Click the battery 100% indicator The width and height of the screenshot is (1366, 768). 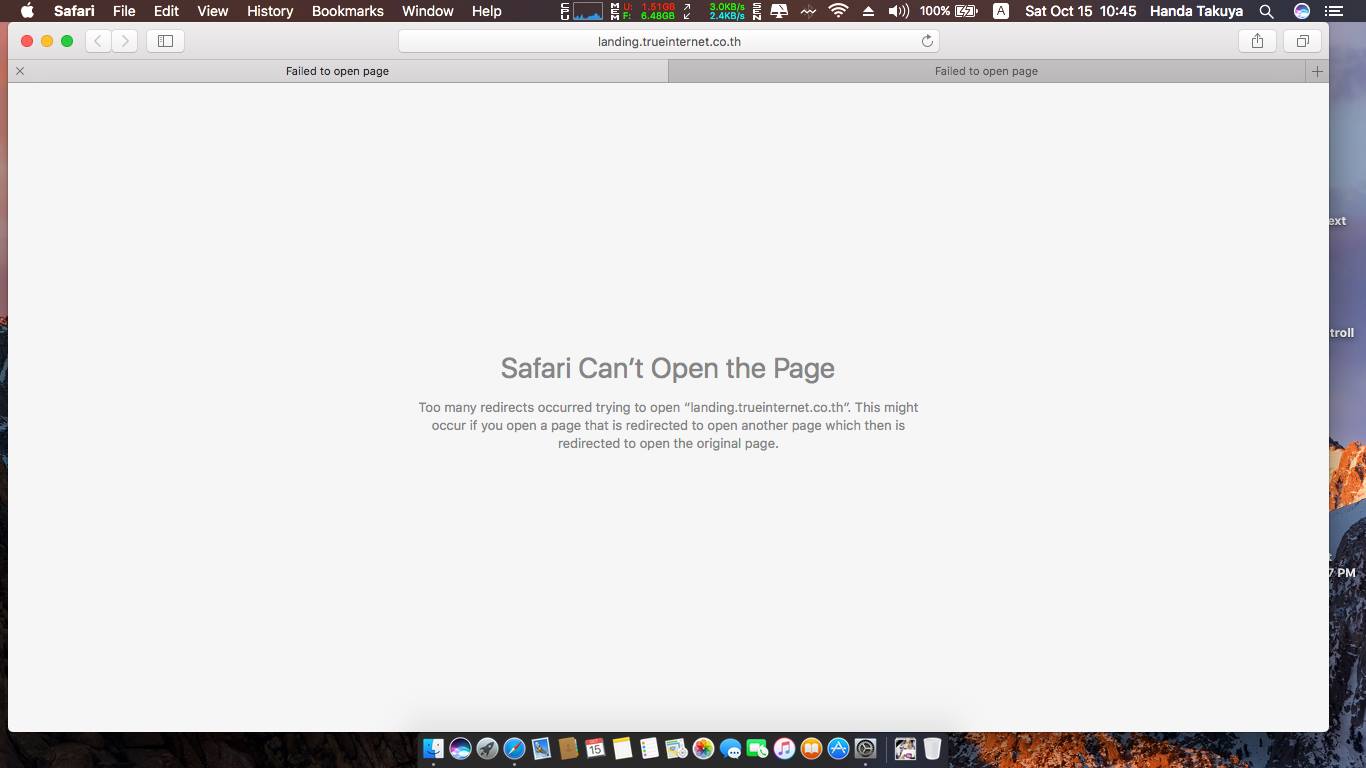[949, 11]
